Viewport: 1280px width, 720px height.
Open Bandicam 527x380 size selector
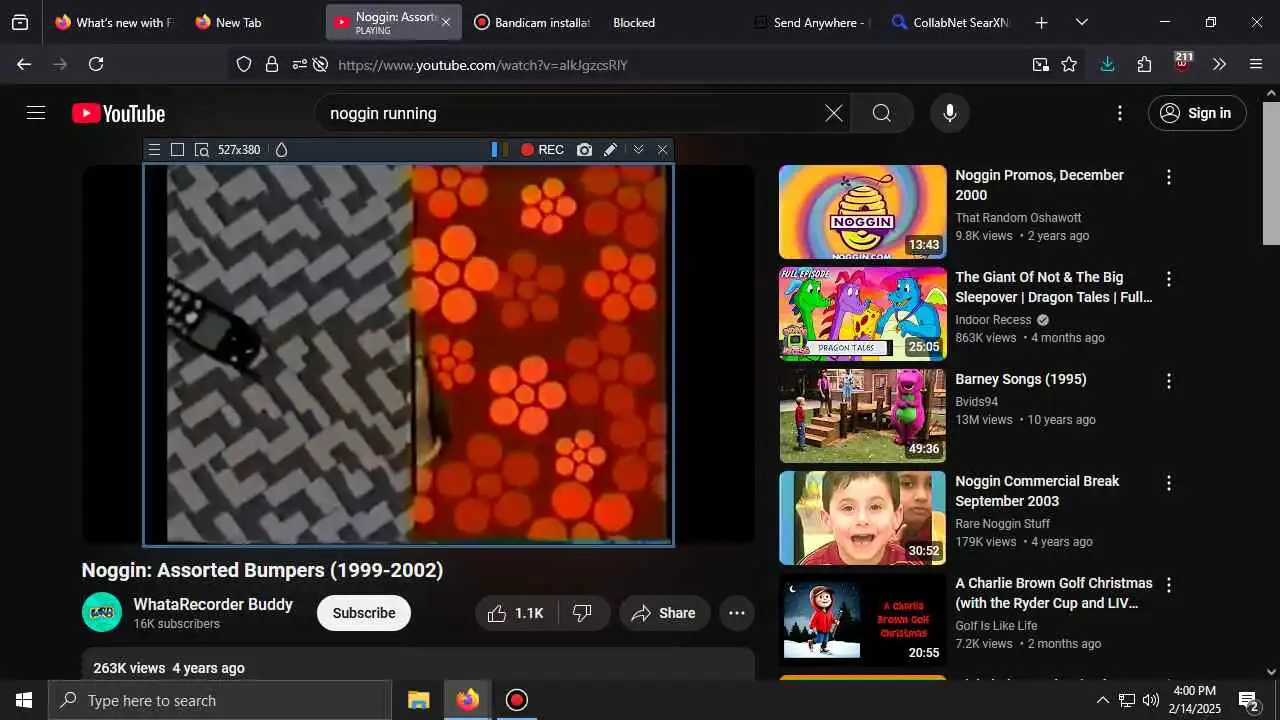coord(239,150)
